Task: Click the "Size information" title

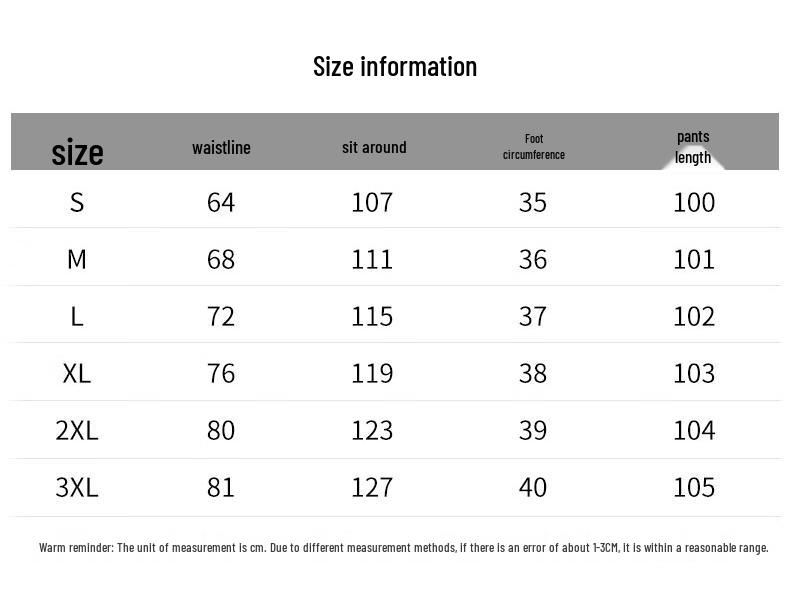Action: [x=394, y=67]
